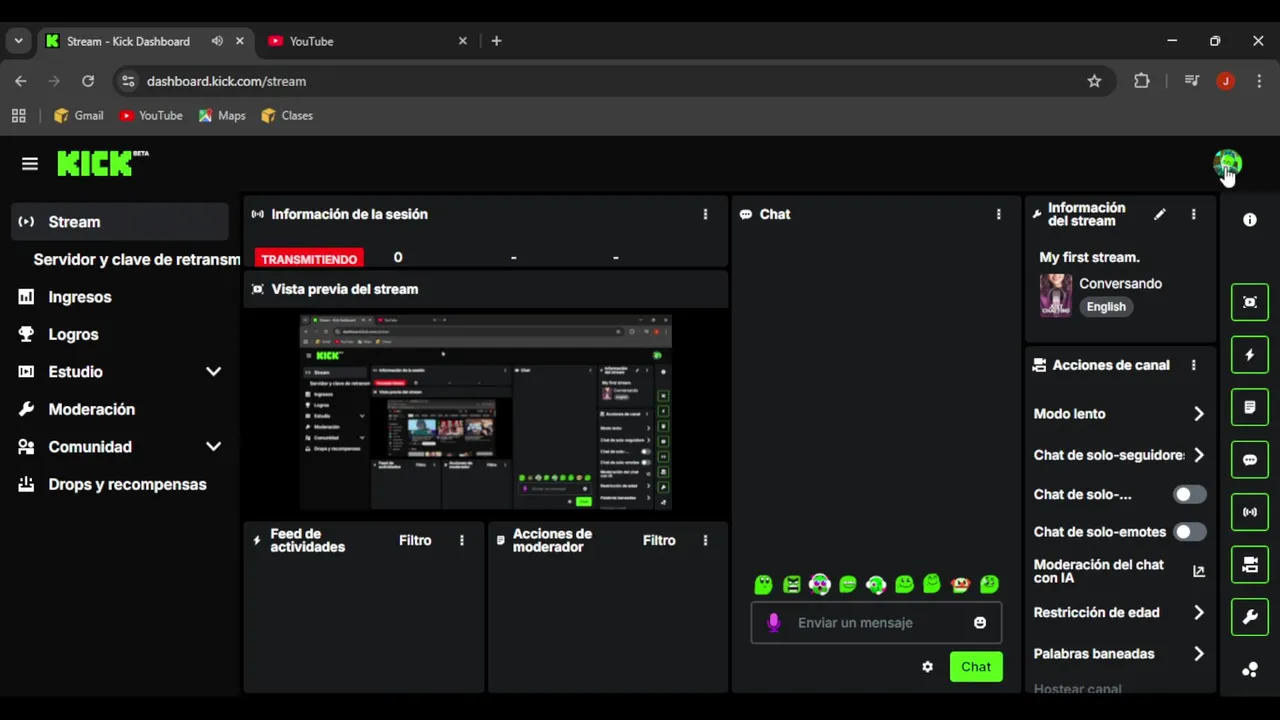Click the English language tag
The image size is (1280, 720).
pos(1106,307)
